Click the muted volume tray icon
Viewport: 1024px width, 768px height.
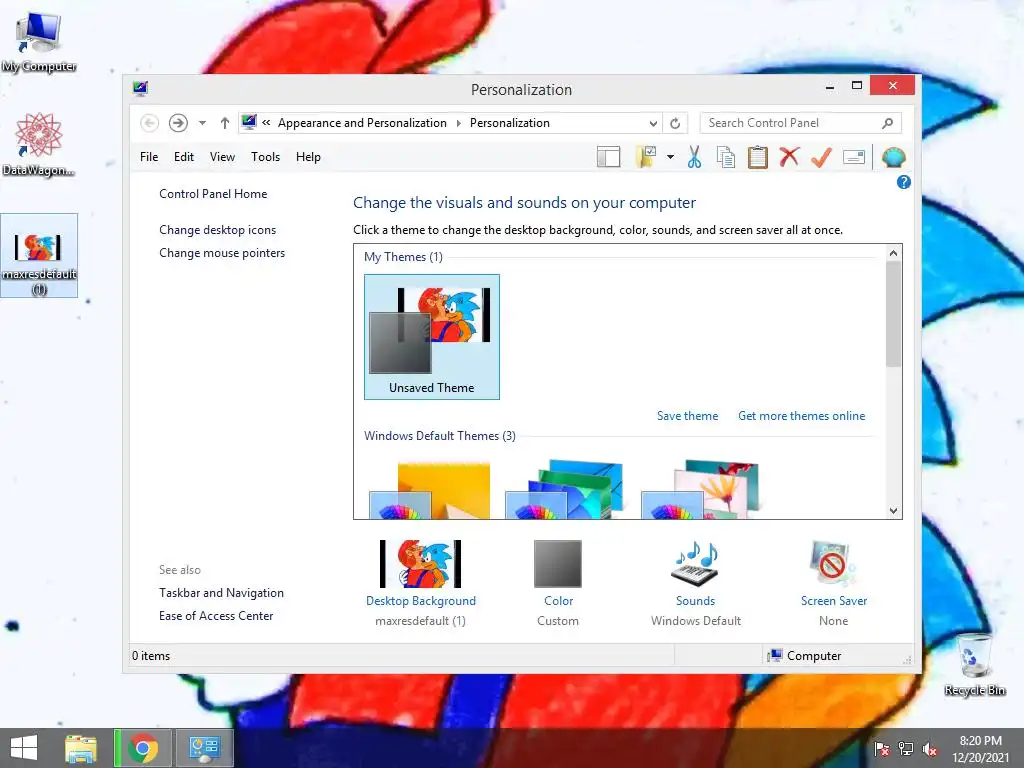click(930, 748)
